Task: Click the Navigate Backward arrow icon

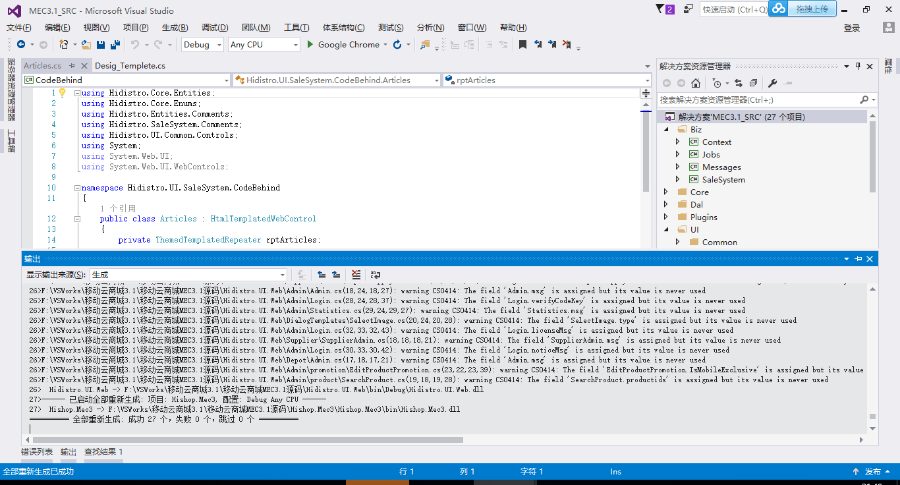Action: 21,44
